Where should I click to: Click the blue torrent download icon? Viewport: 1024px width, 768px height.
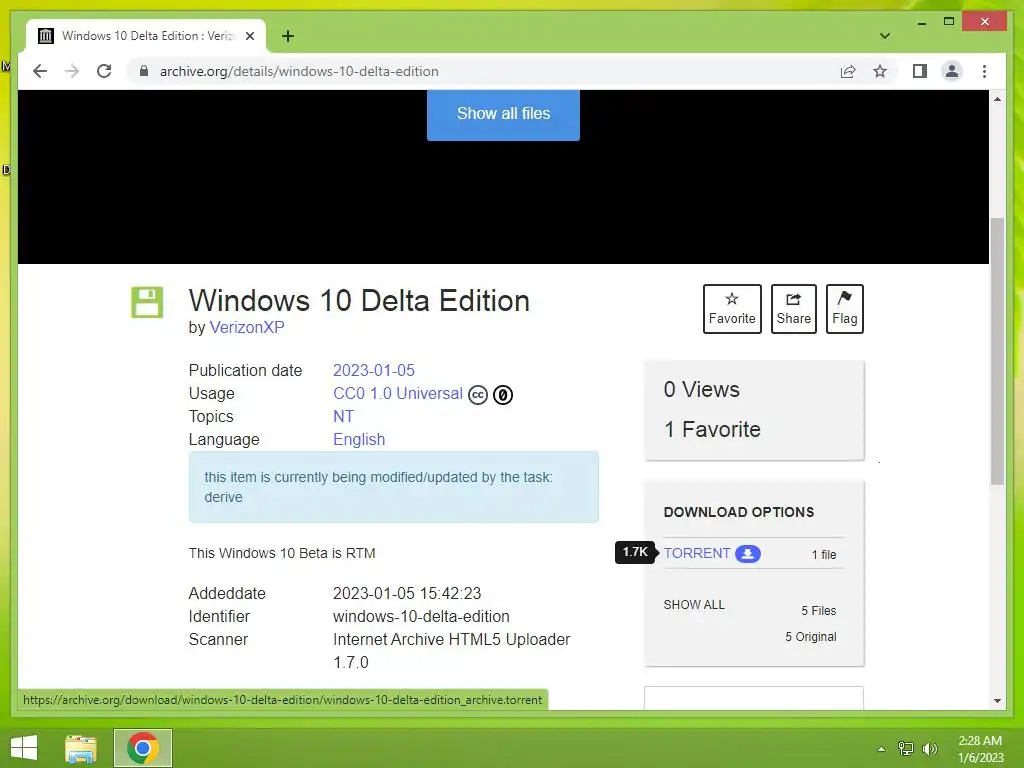(748, 554)
